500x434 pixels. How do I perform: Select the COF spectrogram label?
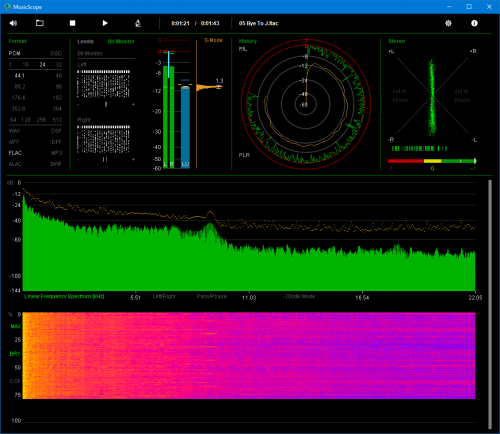(15, 381)
